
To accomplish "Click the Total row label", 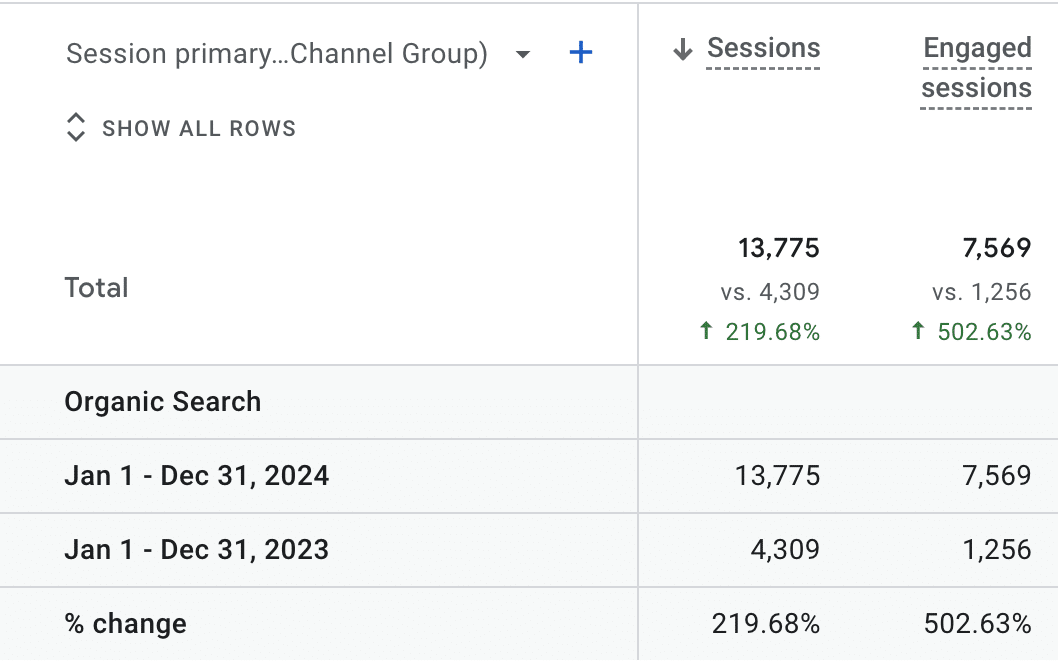I will click(x=97, y=288).
